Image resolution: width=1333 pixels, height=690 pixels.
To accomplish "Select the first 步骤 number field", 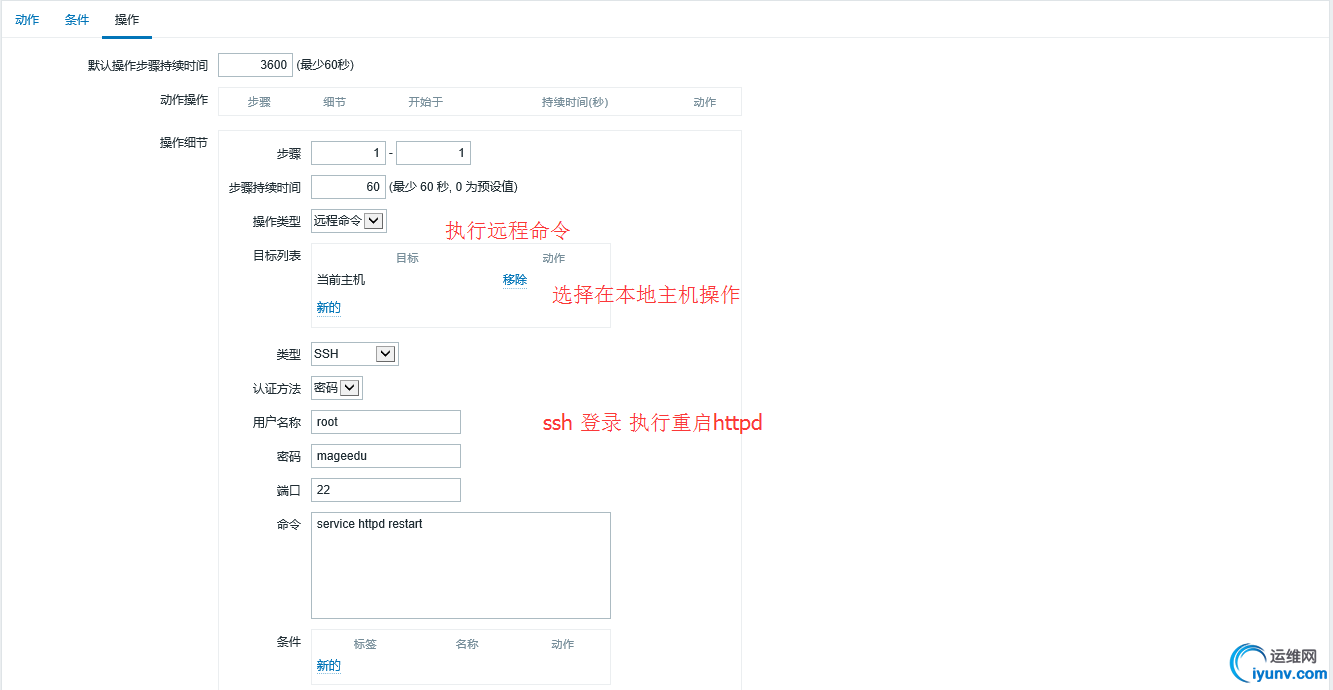I will tap(347, 152).
